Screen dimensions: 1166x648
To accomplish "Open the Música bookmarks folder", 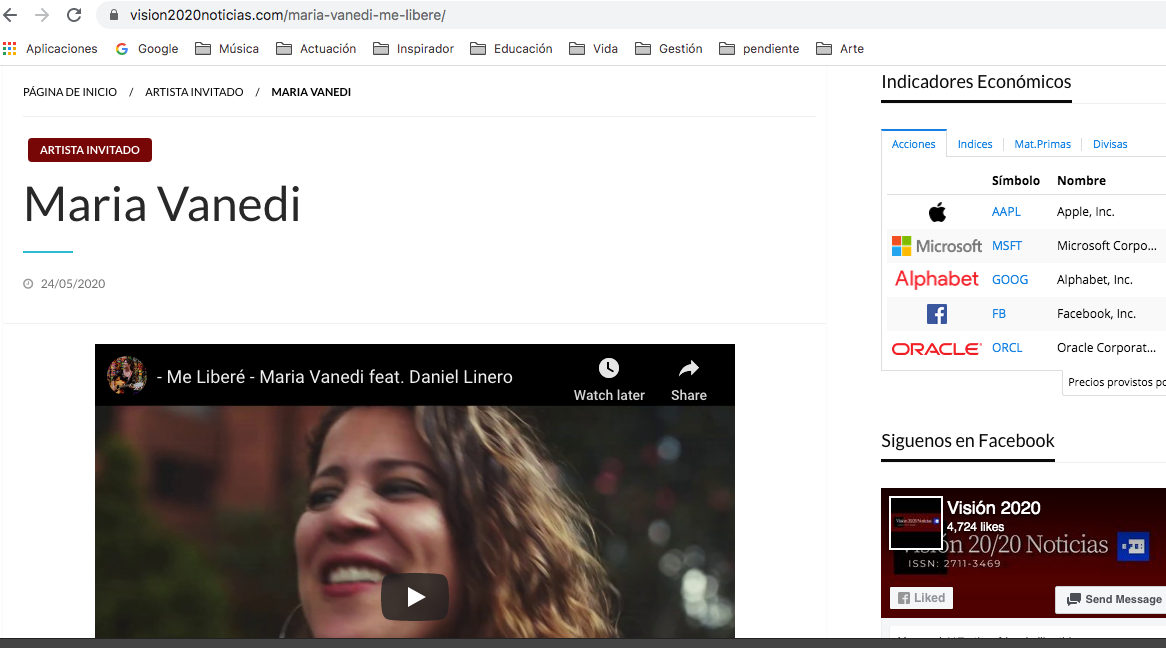I will (227, 48).
